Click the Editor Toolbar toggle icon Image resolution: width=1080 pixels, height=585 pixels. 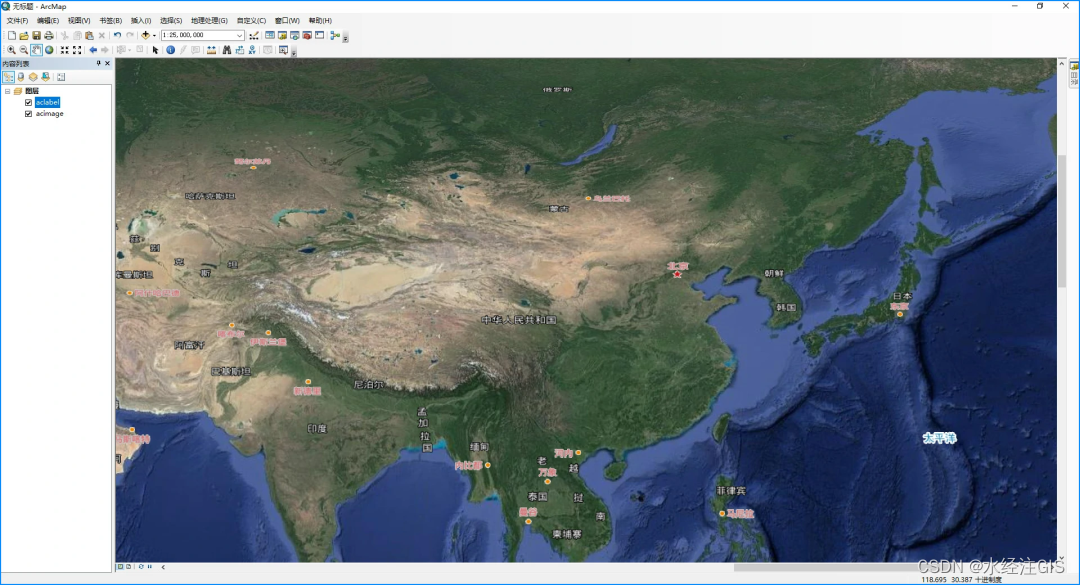coord(254,35)
